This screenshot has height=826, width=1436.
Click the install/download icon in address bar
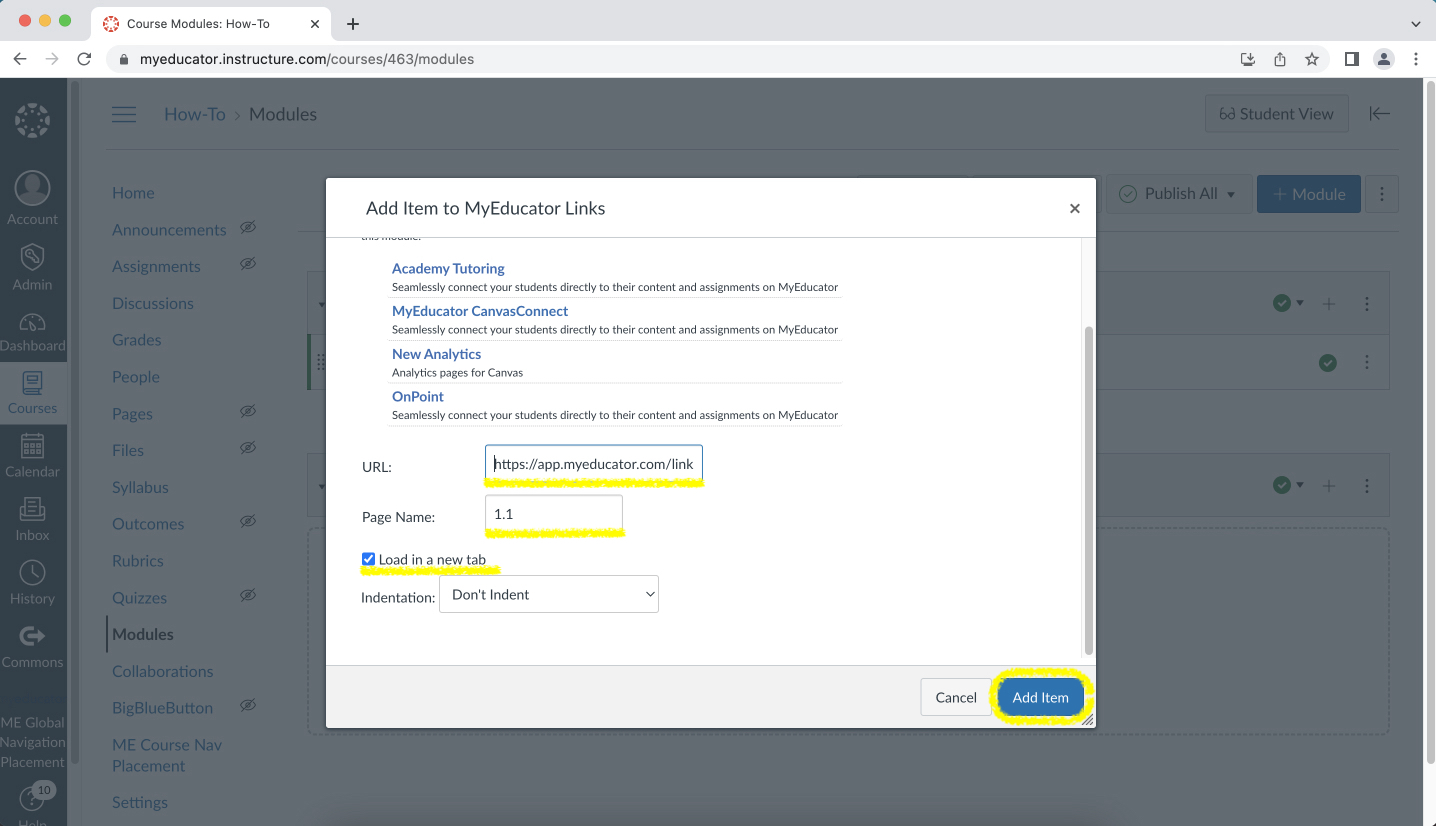click(x=1247, y=59)
